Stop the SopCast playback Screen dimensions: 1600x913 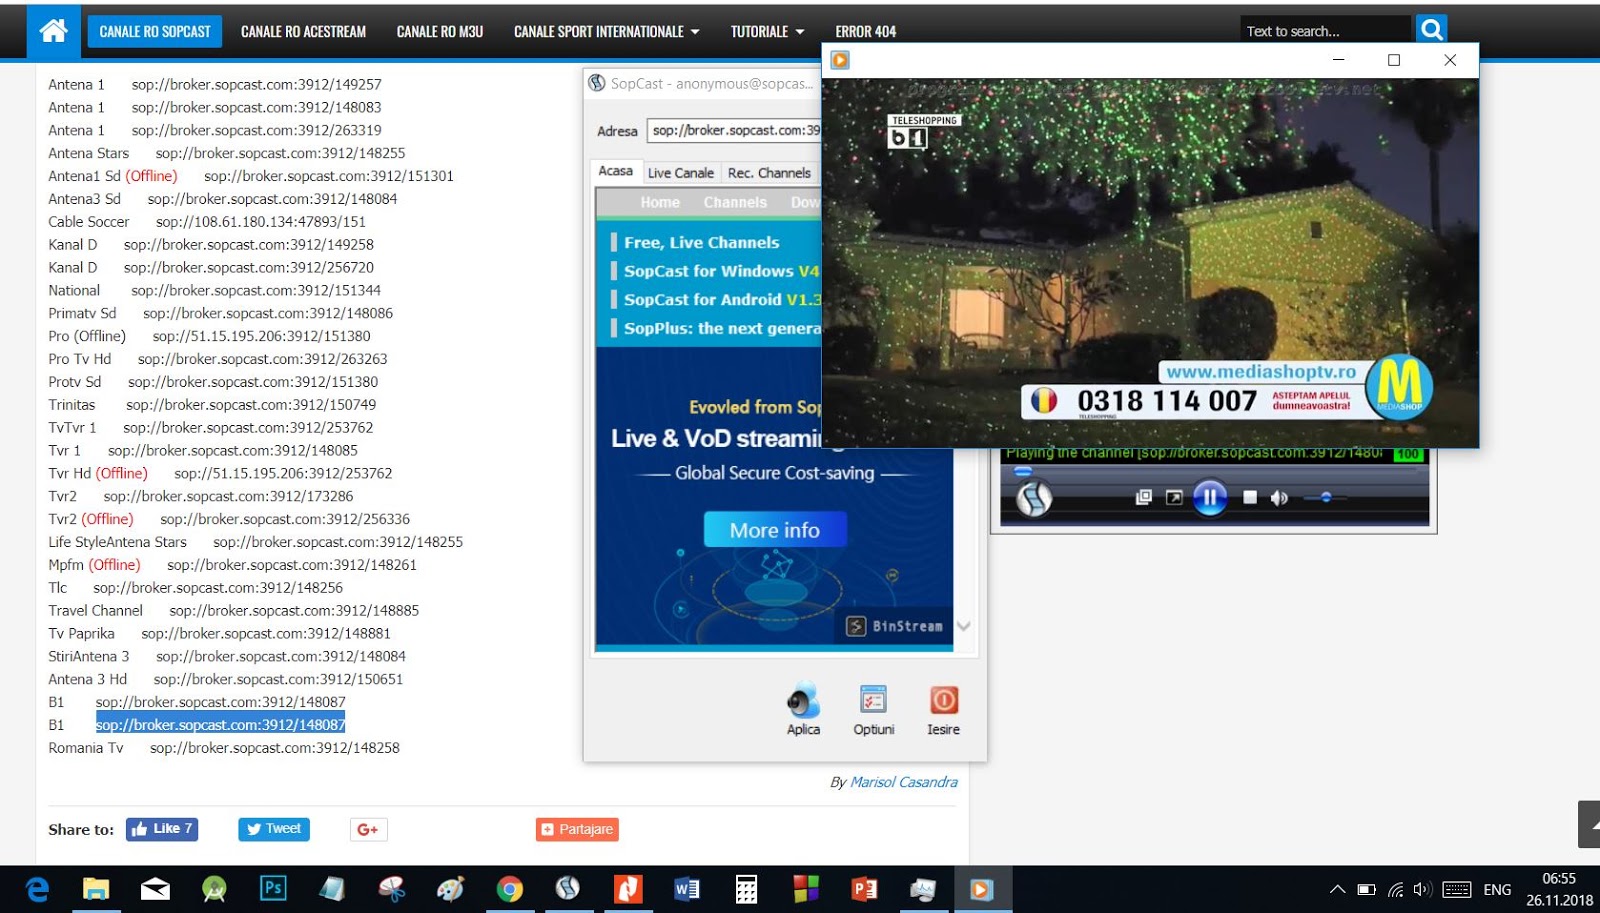pos(1249,497)
